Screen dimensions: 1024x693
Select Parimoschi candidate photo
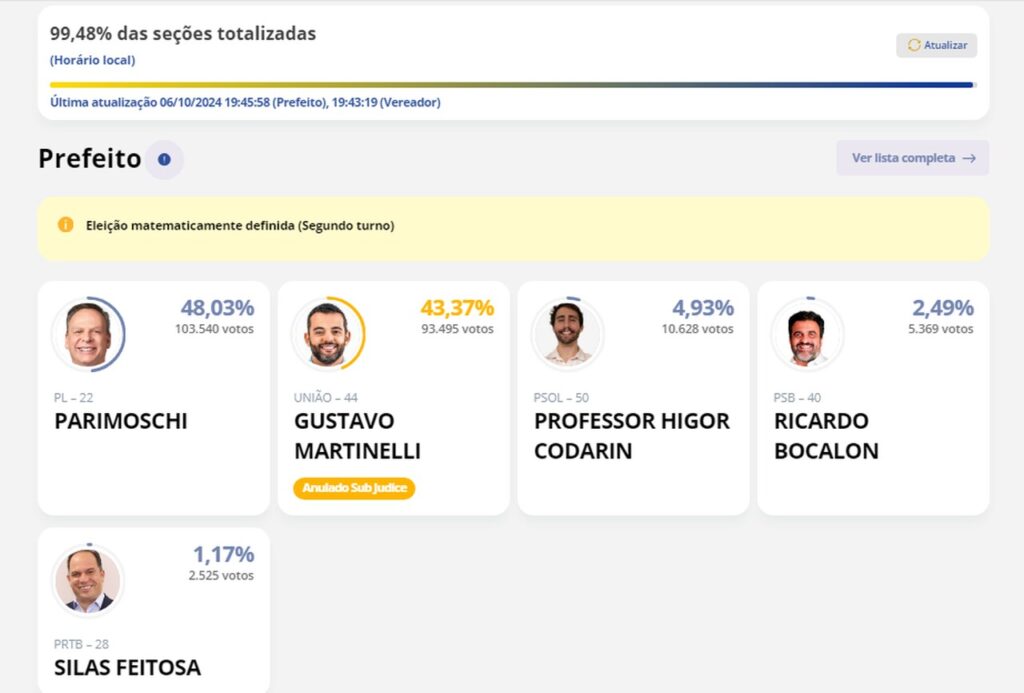[x=88, y=334]
